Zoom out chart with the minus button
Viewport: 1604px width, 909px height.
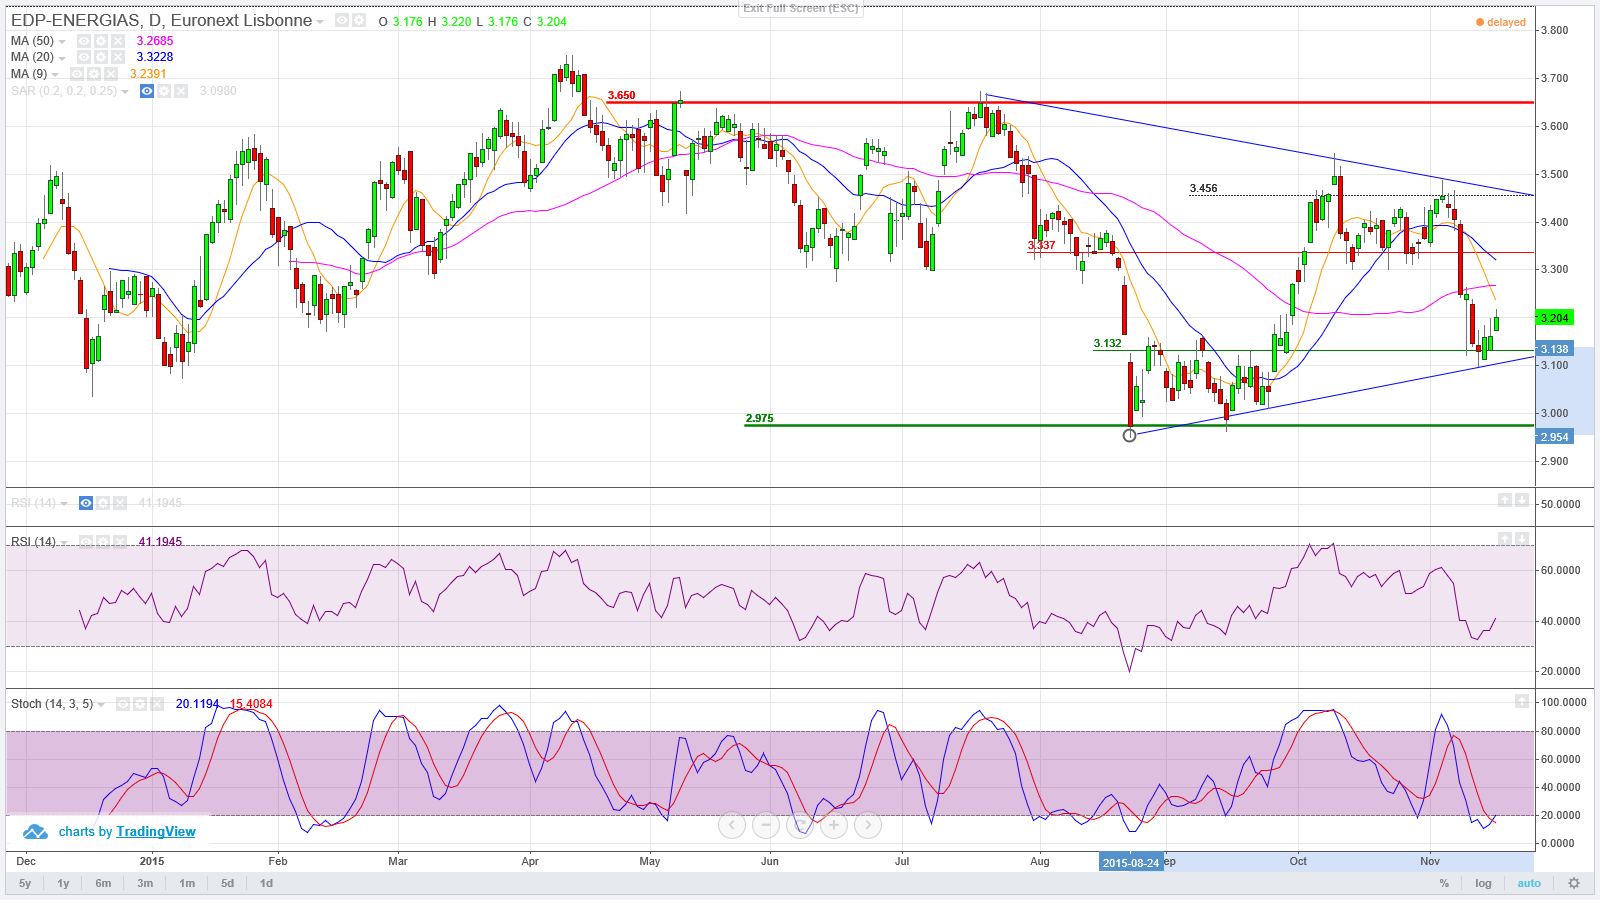[x=766, y=826]
